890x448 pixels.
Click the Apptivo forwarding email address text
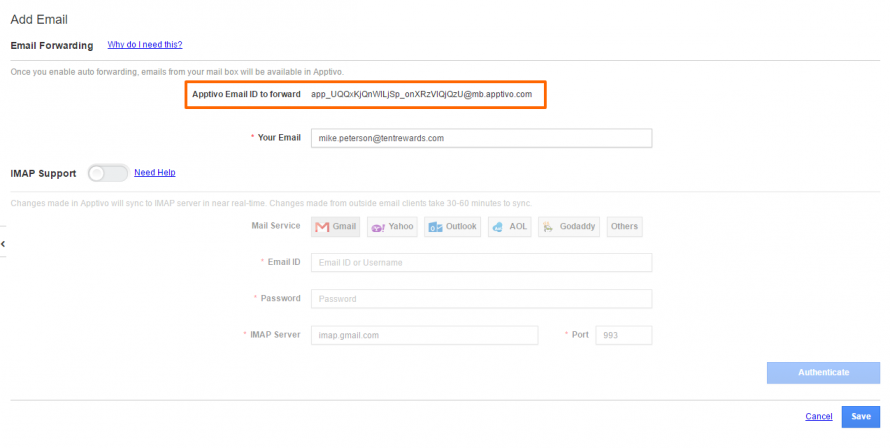421,94
